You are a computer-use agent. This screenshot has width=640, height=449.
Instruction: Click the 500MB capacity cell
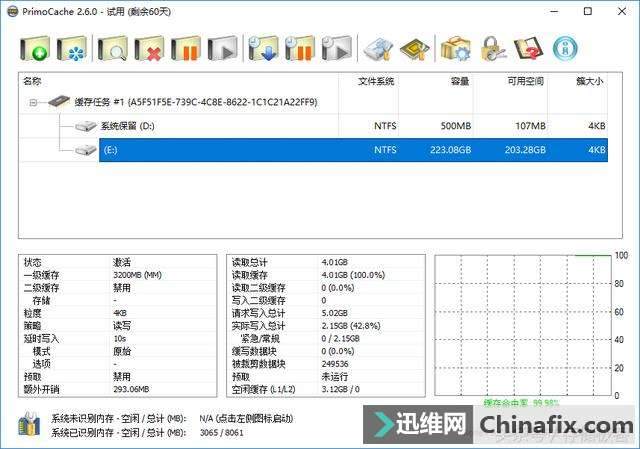click(x=456, y=126)
